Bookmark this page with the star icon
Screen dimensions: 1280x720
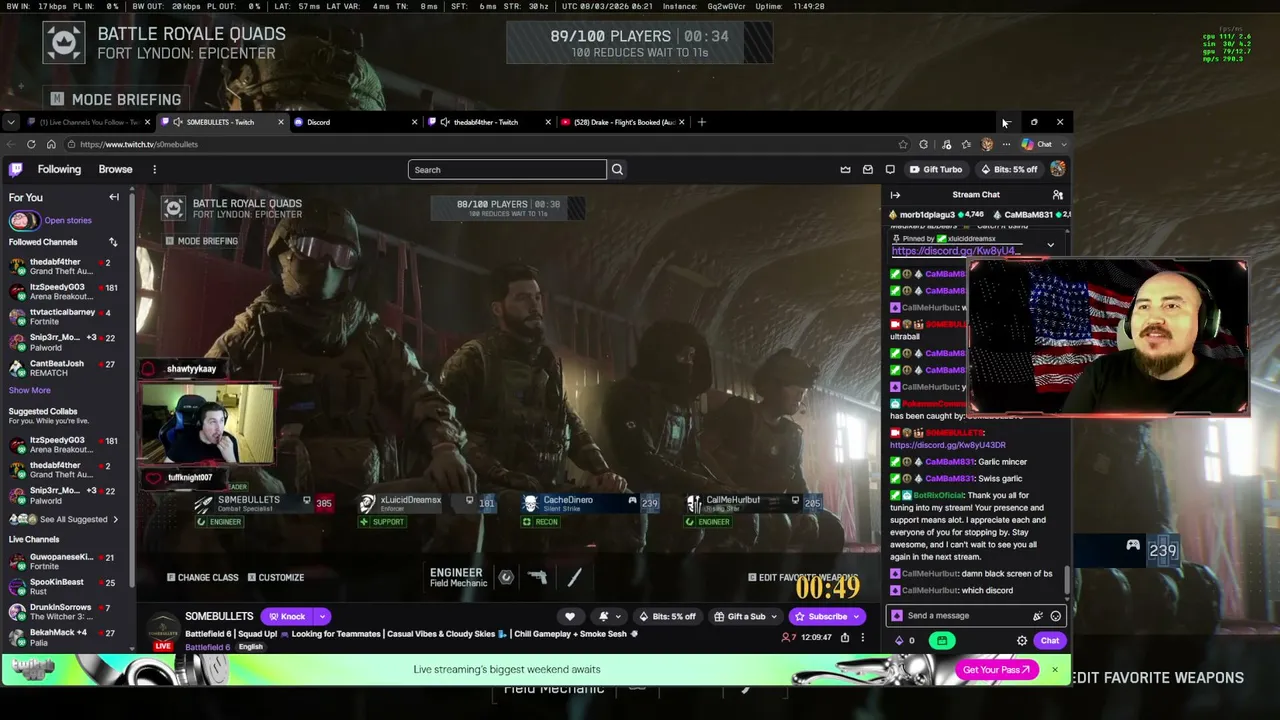tap(903, 144)
